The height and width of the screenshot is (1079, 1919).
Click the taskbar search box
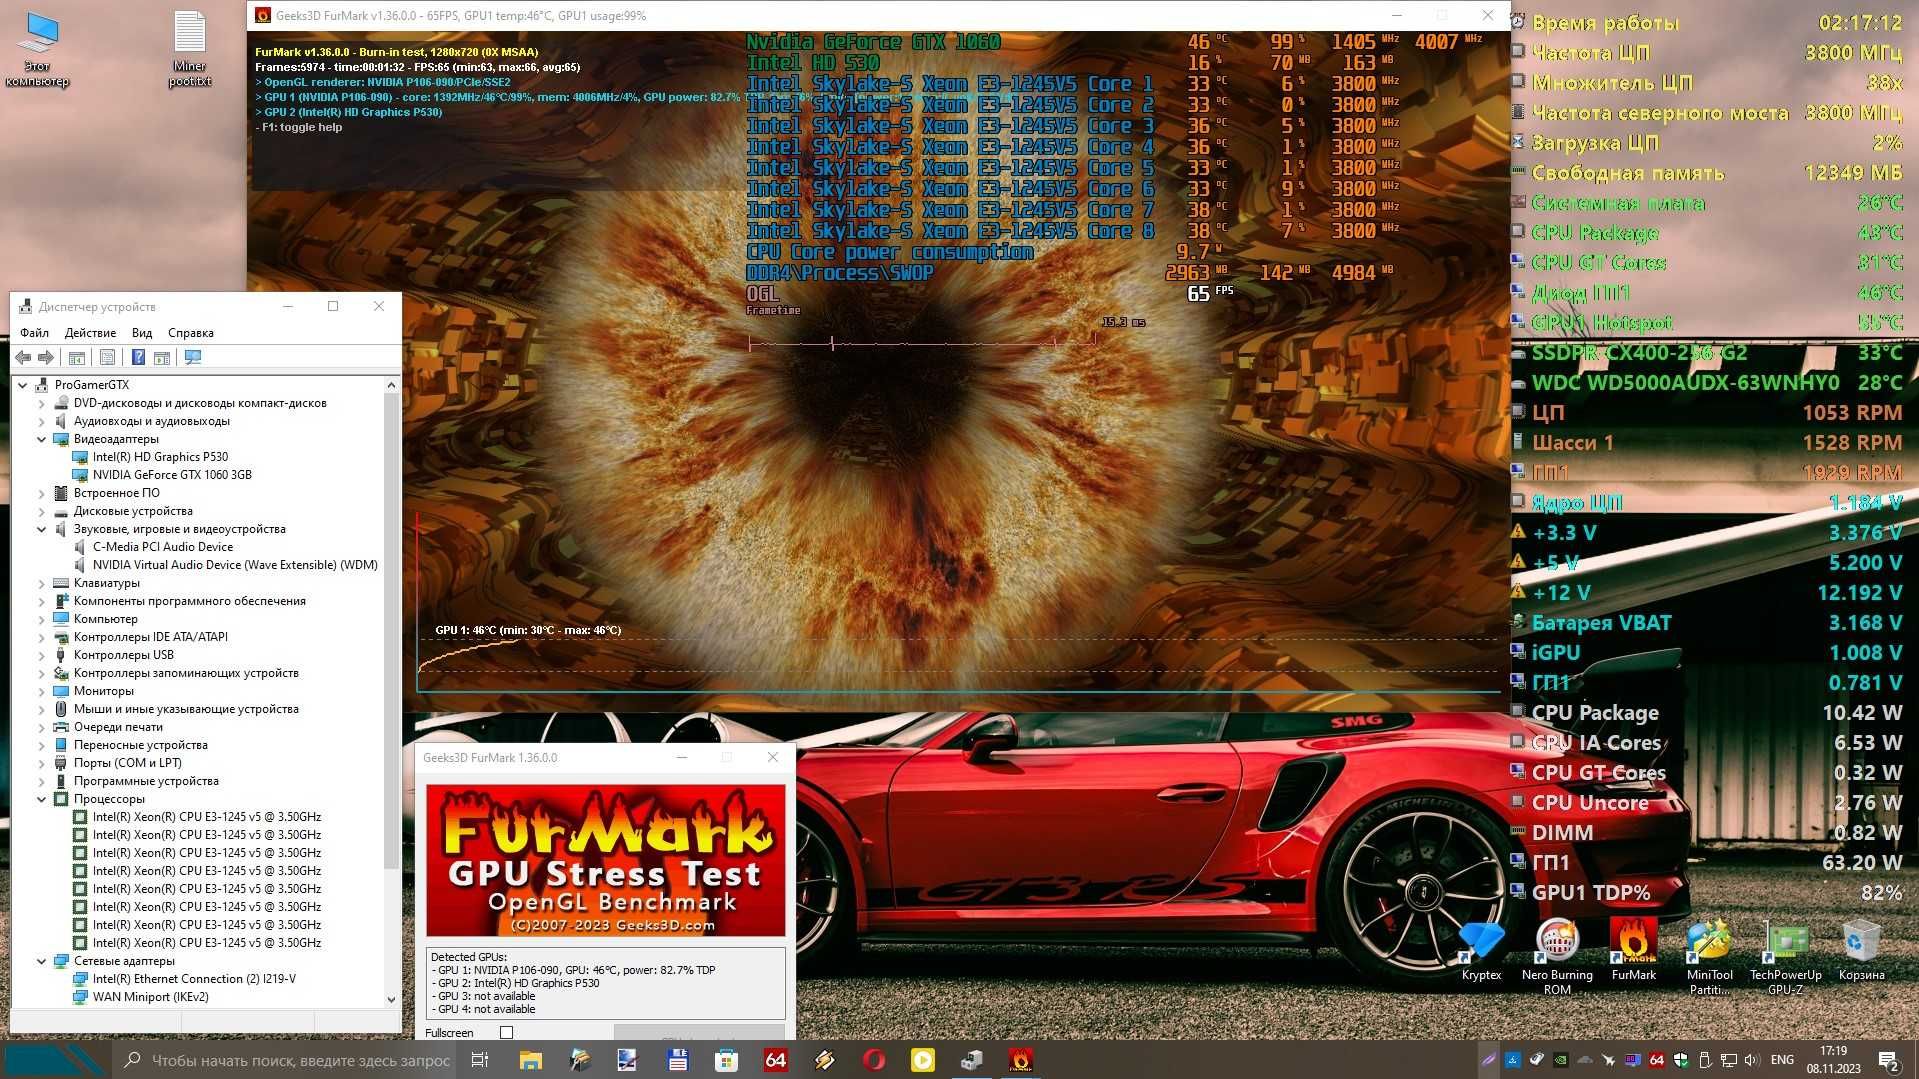coord(285,1060)
